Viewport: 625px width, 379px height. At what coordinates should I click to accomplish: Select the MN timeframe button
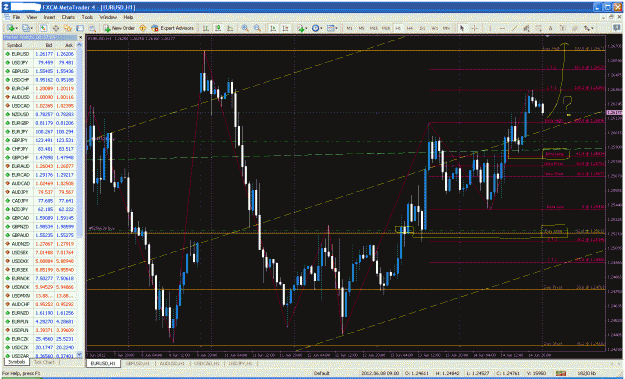tap(446, 28)
